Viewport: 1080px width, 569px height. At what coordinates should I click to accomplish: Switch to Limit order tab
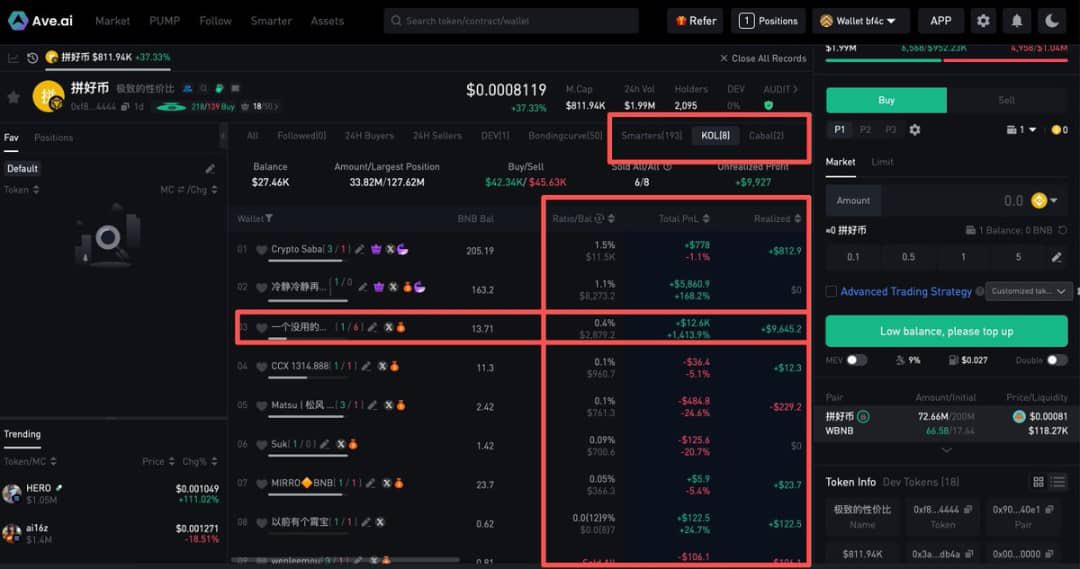[882, 162]
